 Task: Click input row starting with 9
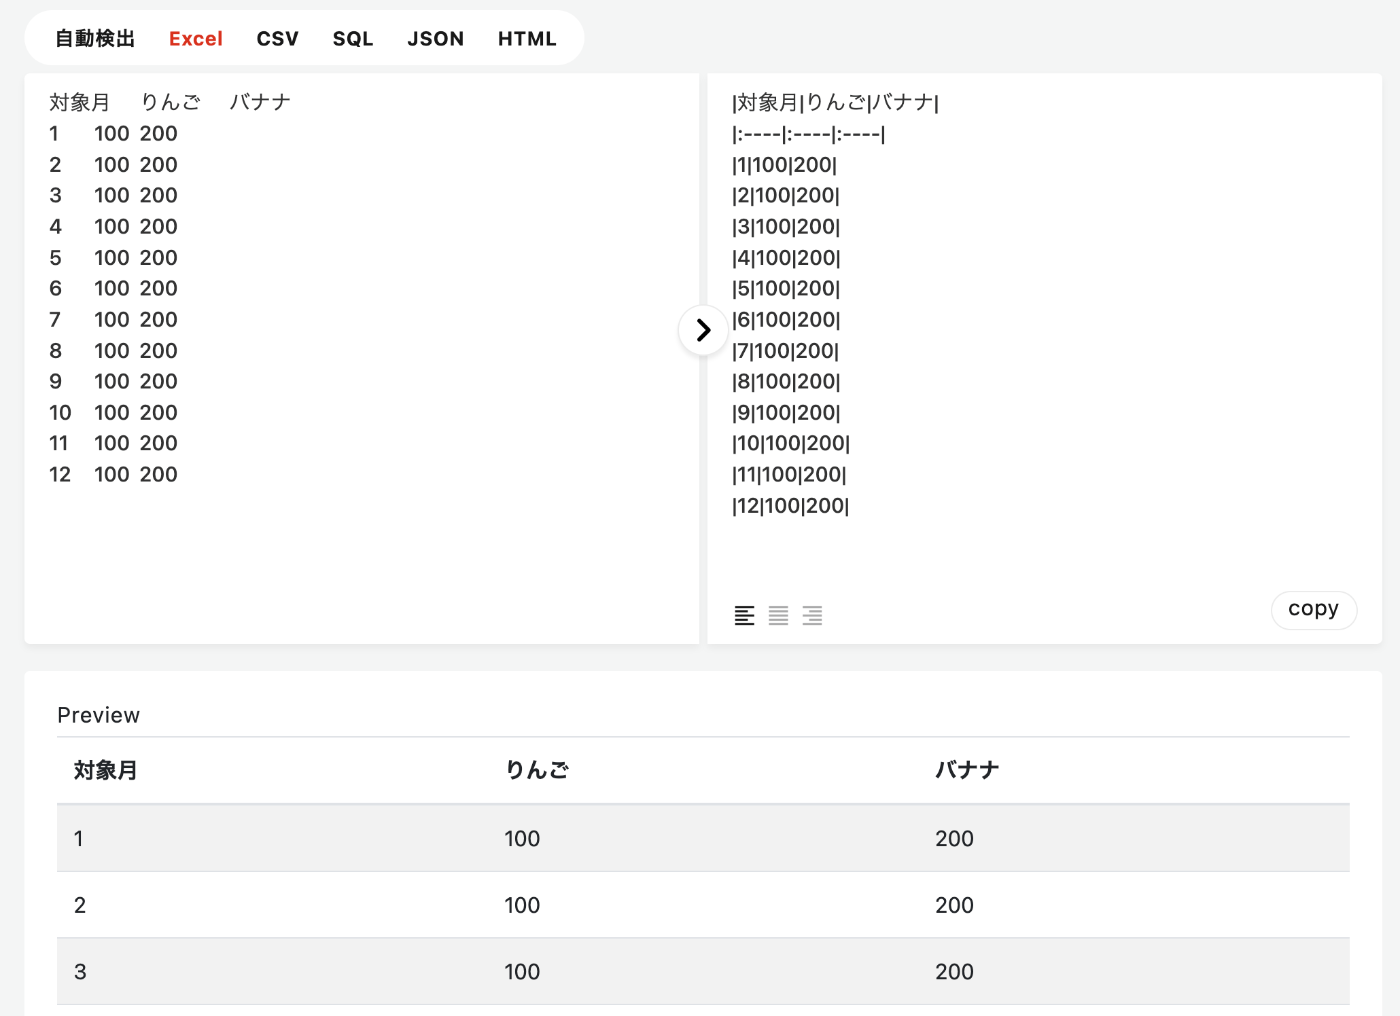113,382
